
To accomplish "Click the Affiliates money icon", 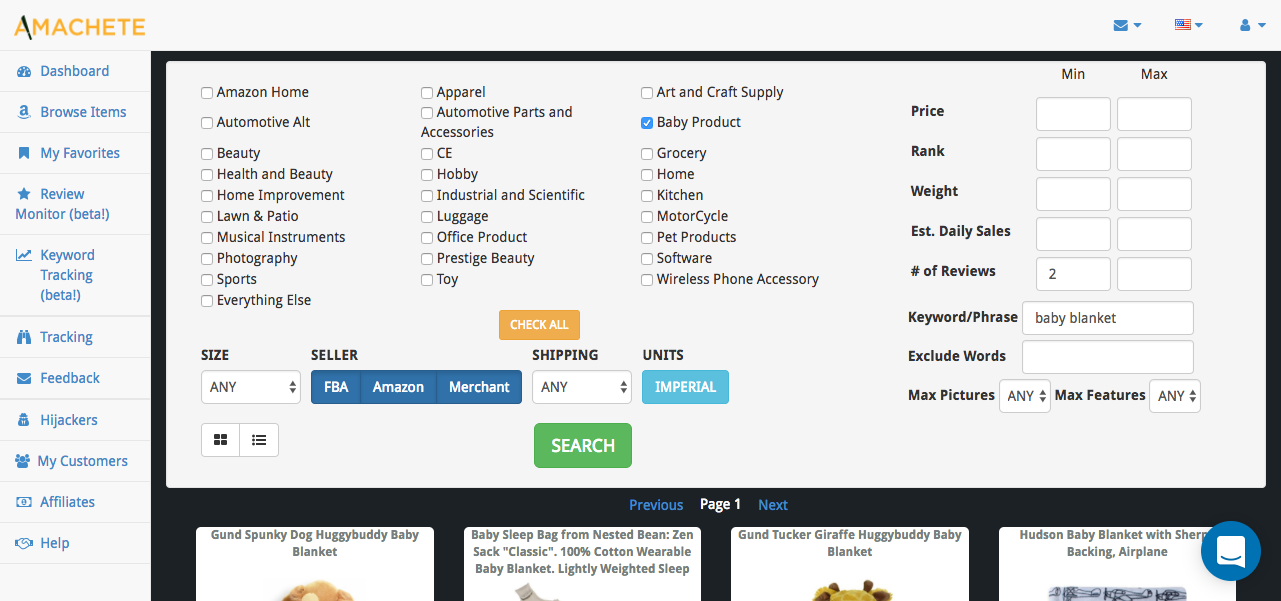I will point(23,502).
